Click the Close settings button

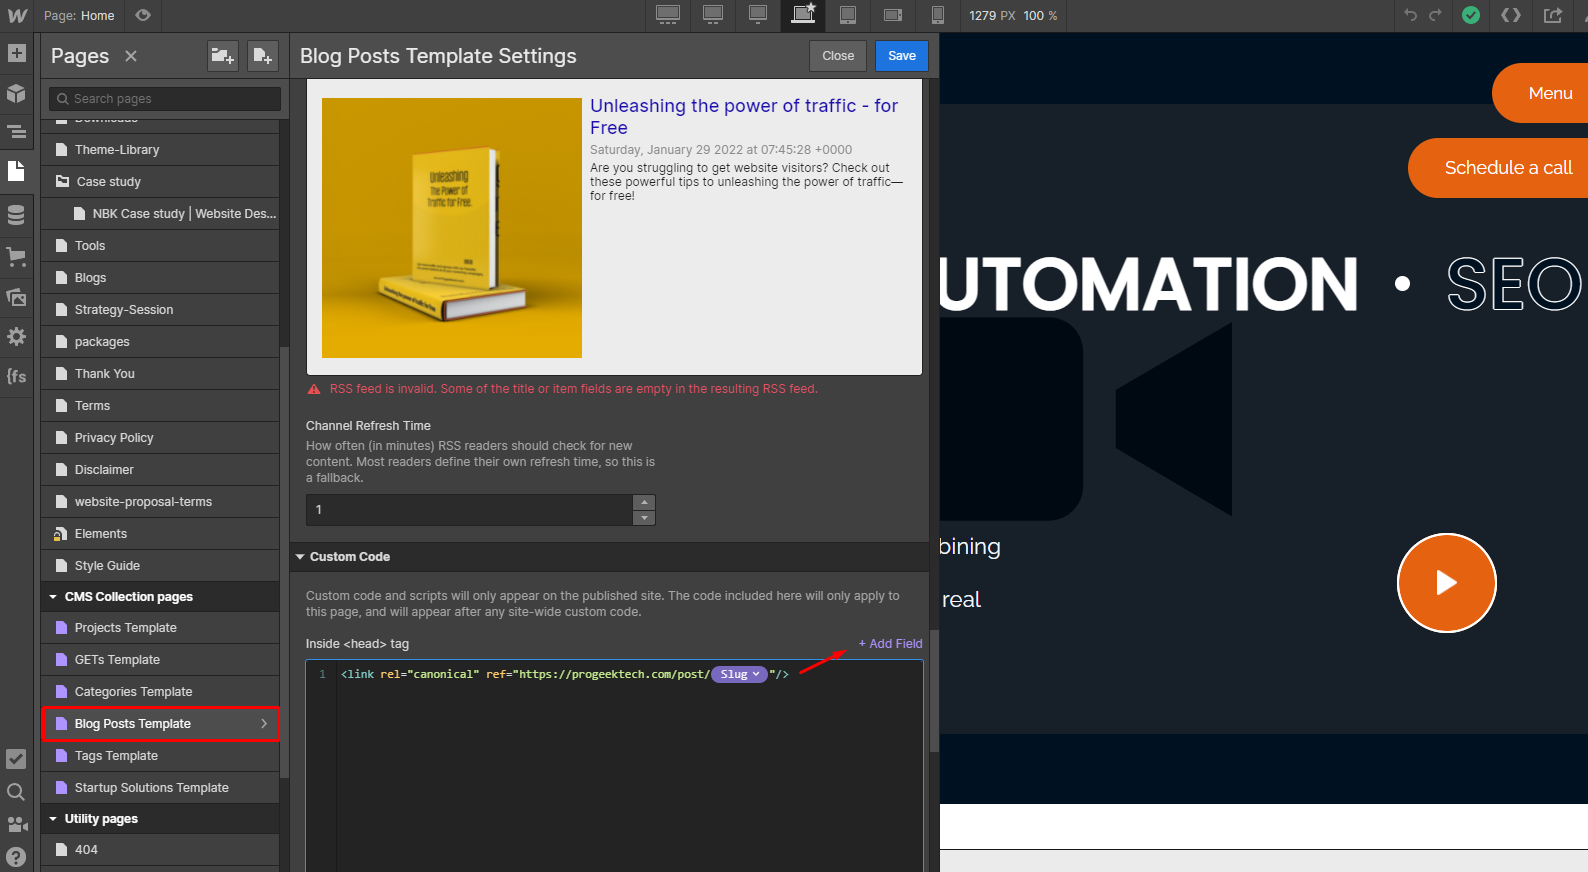click(x=838, y=56)
